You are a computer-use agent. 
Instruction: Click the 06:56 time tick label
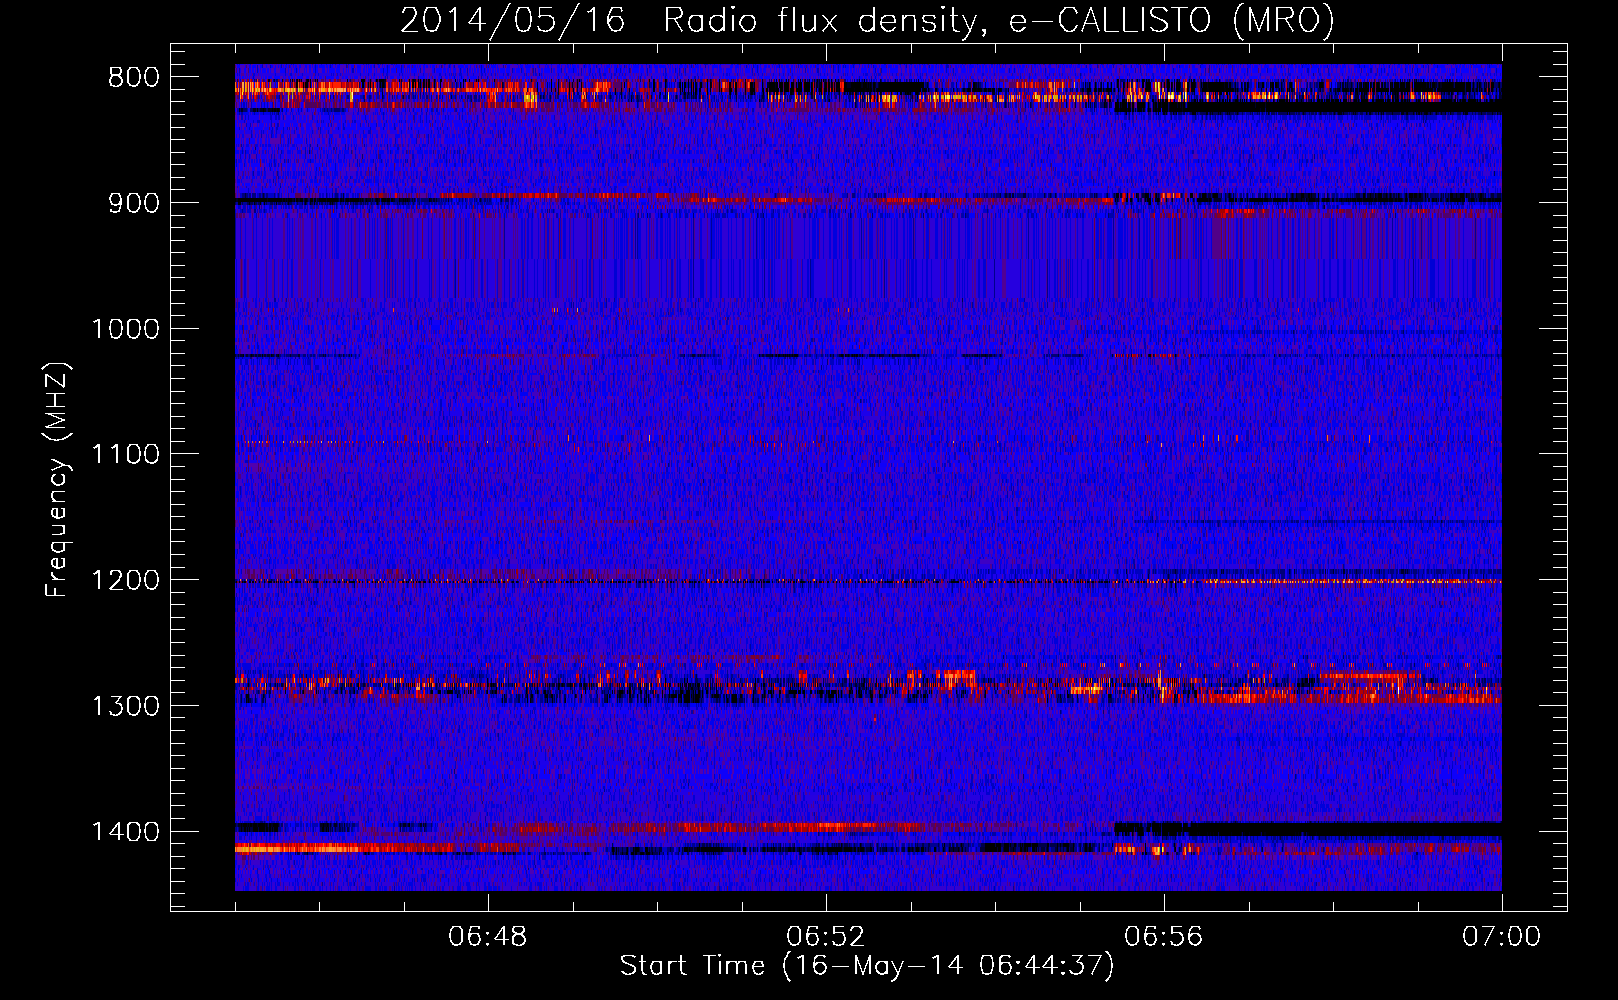[x=1164, y=937]
